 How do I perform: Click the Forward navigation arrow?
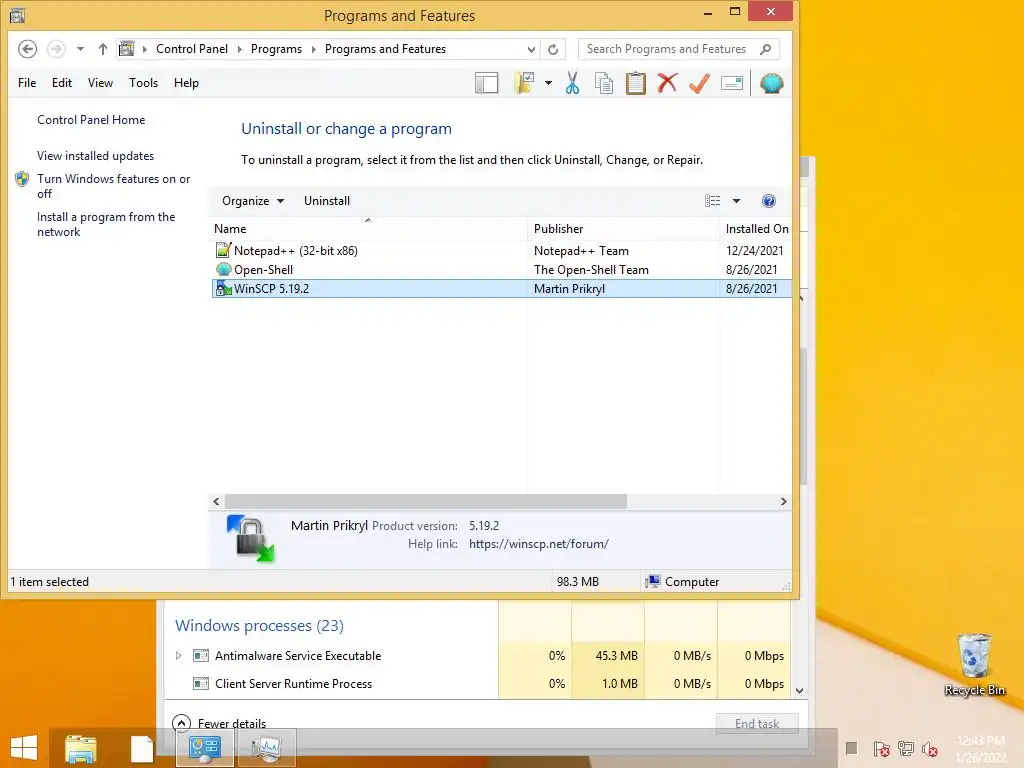tap(56, 49)
